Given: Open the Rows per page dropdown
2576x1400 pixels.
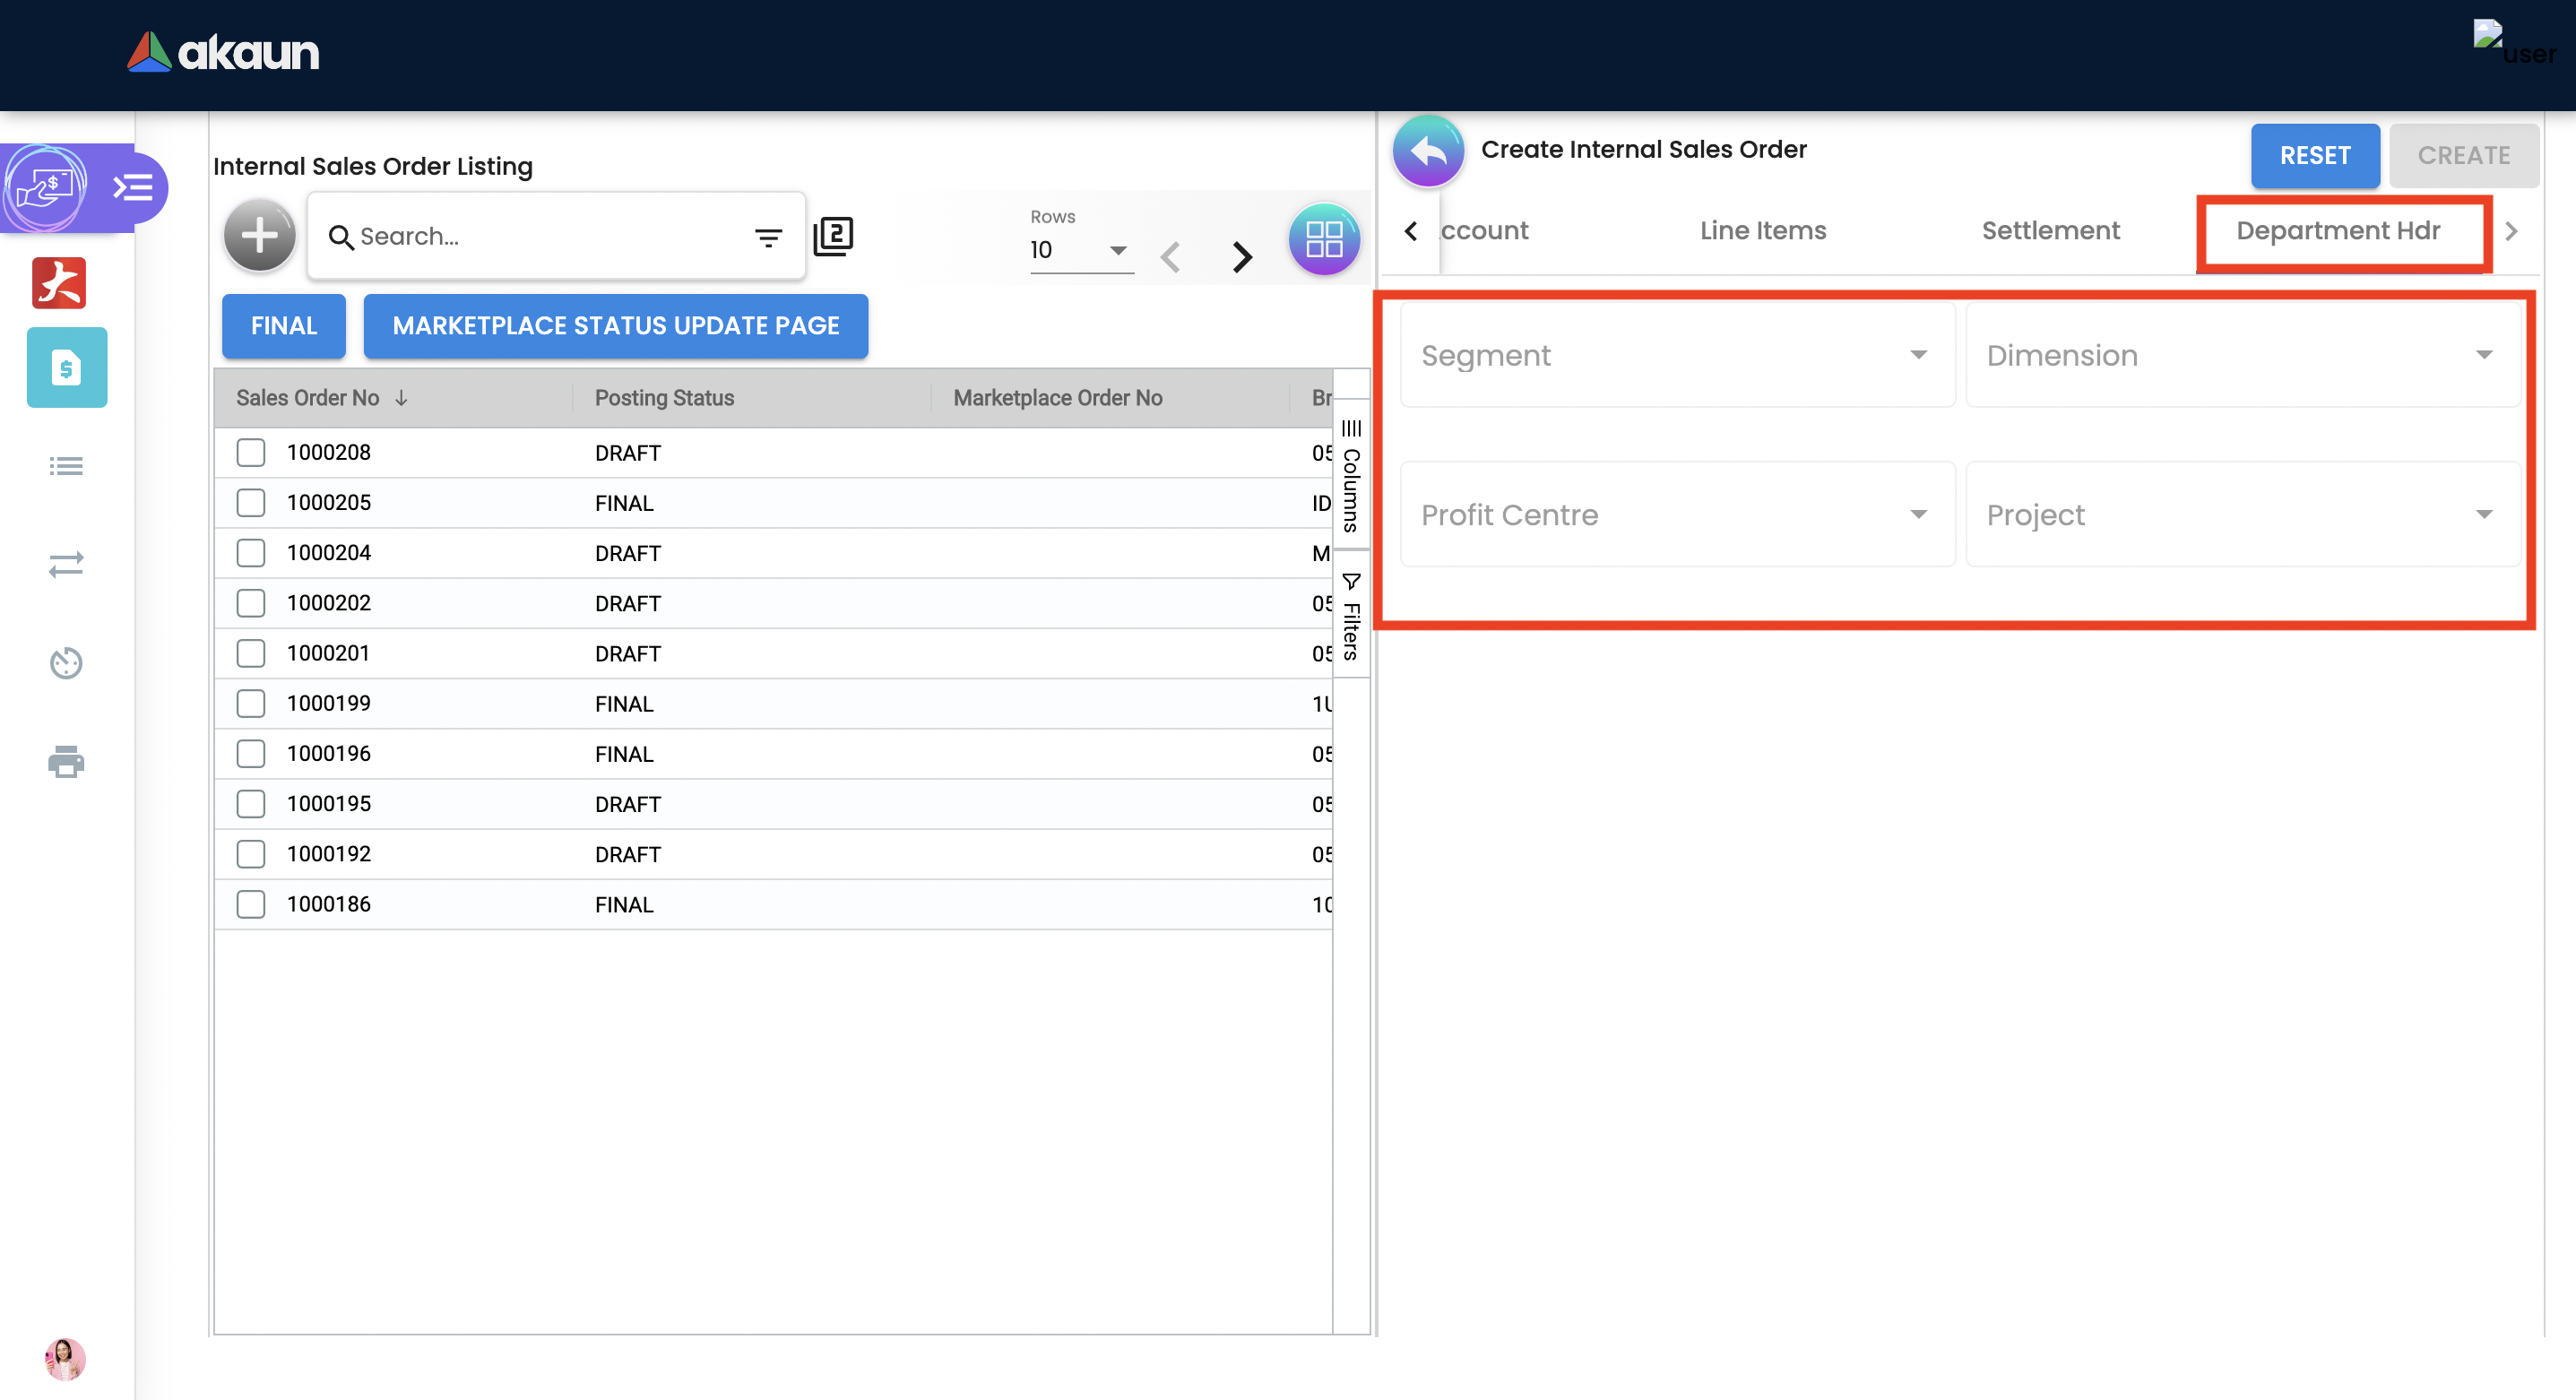Looking at the screenshot, I should 1080,250.
